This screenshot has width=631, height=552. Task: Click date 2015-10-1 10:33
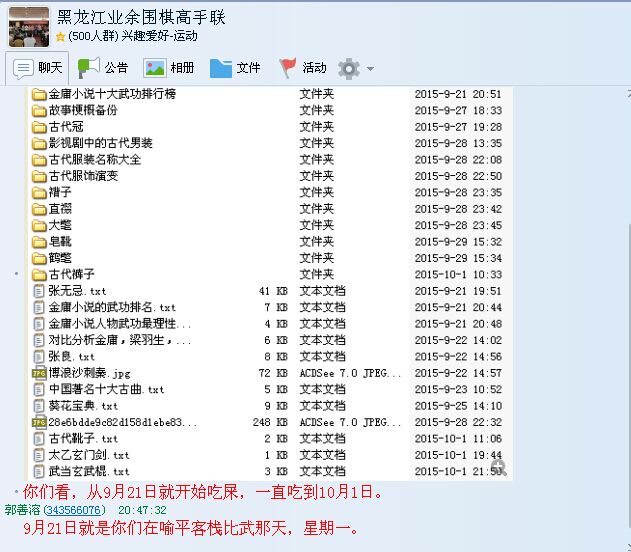(458, 275)
